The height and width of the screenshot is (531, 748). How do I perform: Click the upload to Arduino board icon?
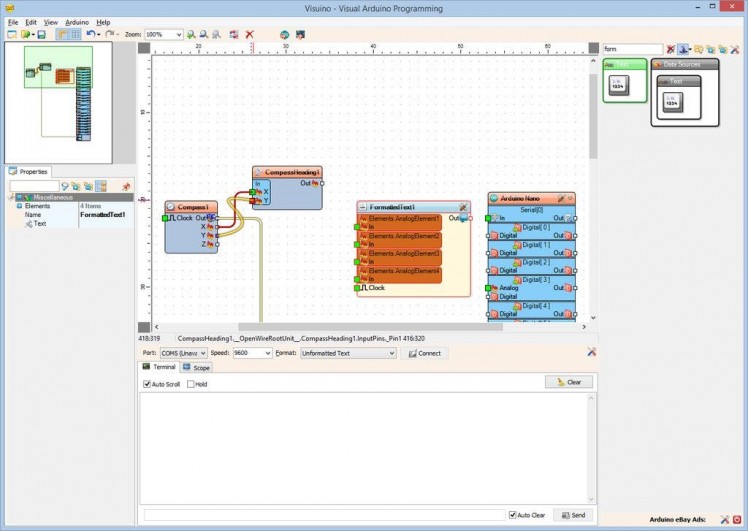click(x=299, y=34)
